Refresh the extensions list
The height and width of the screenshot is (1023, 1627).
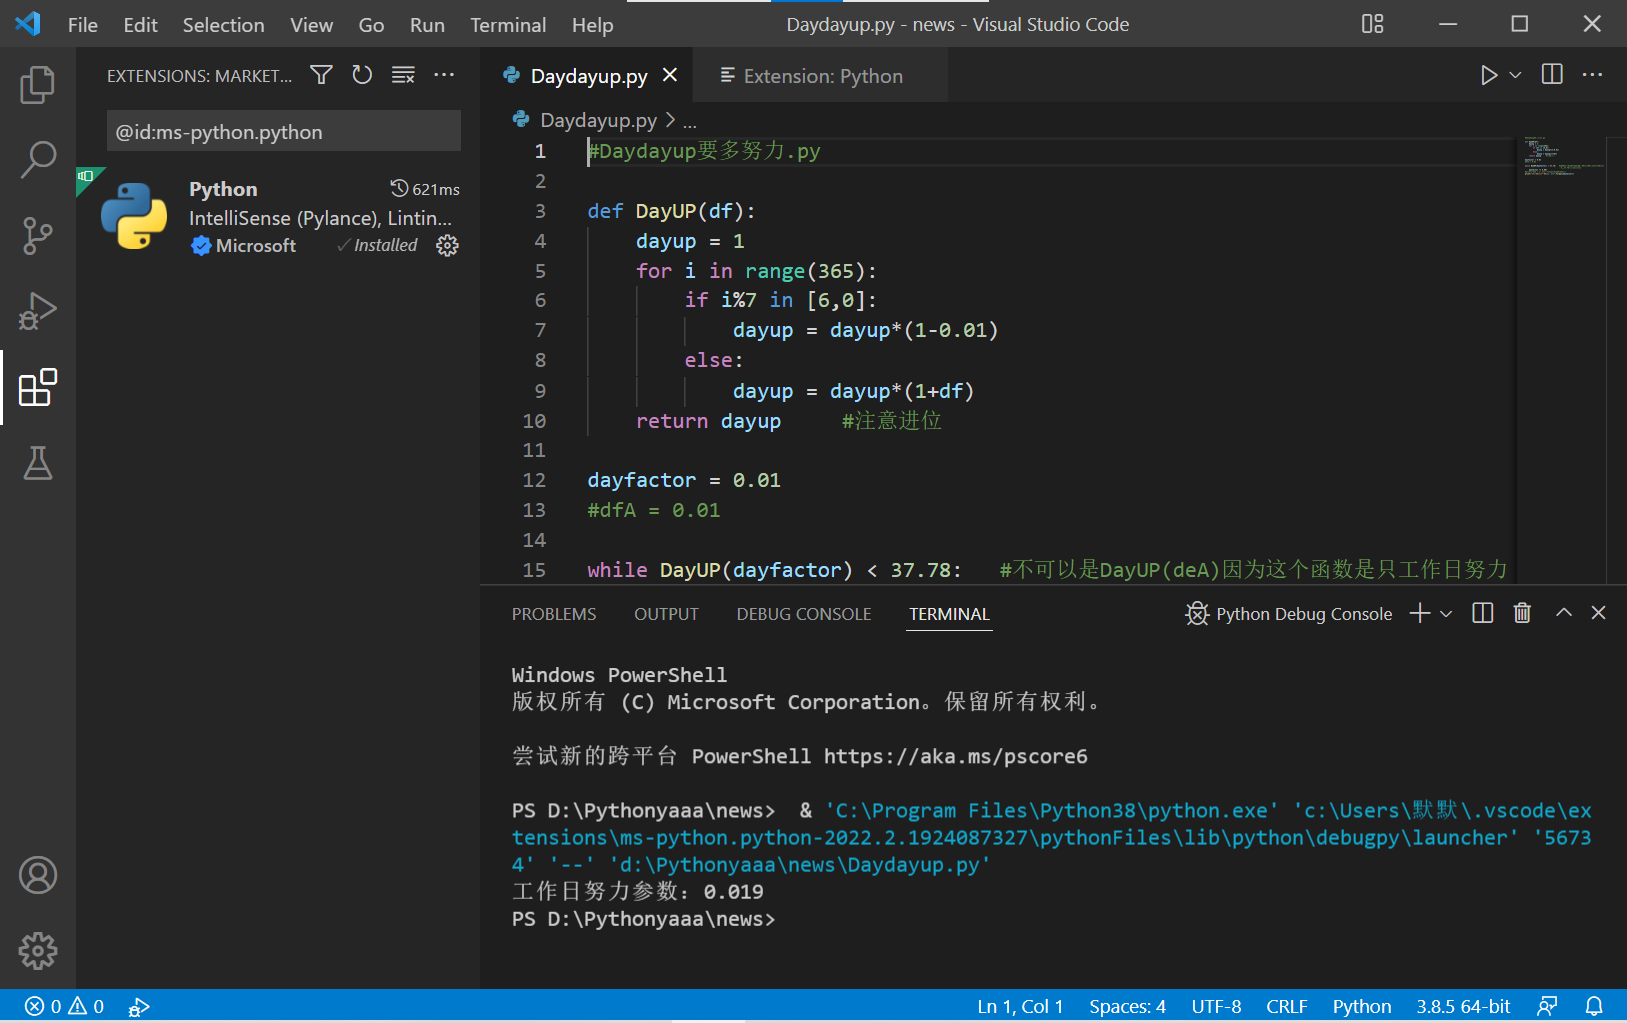point(362,75)
